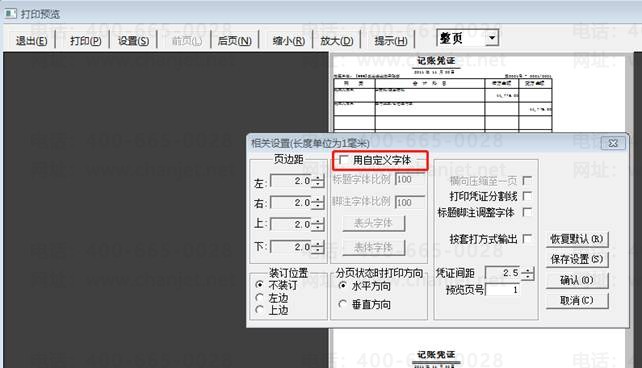Adjust the 下 margin spinner arrows
The image size is (642, 368).
coord(318,247)
